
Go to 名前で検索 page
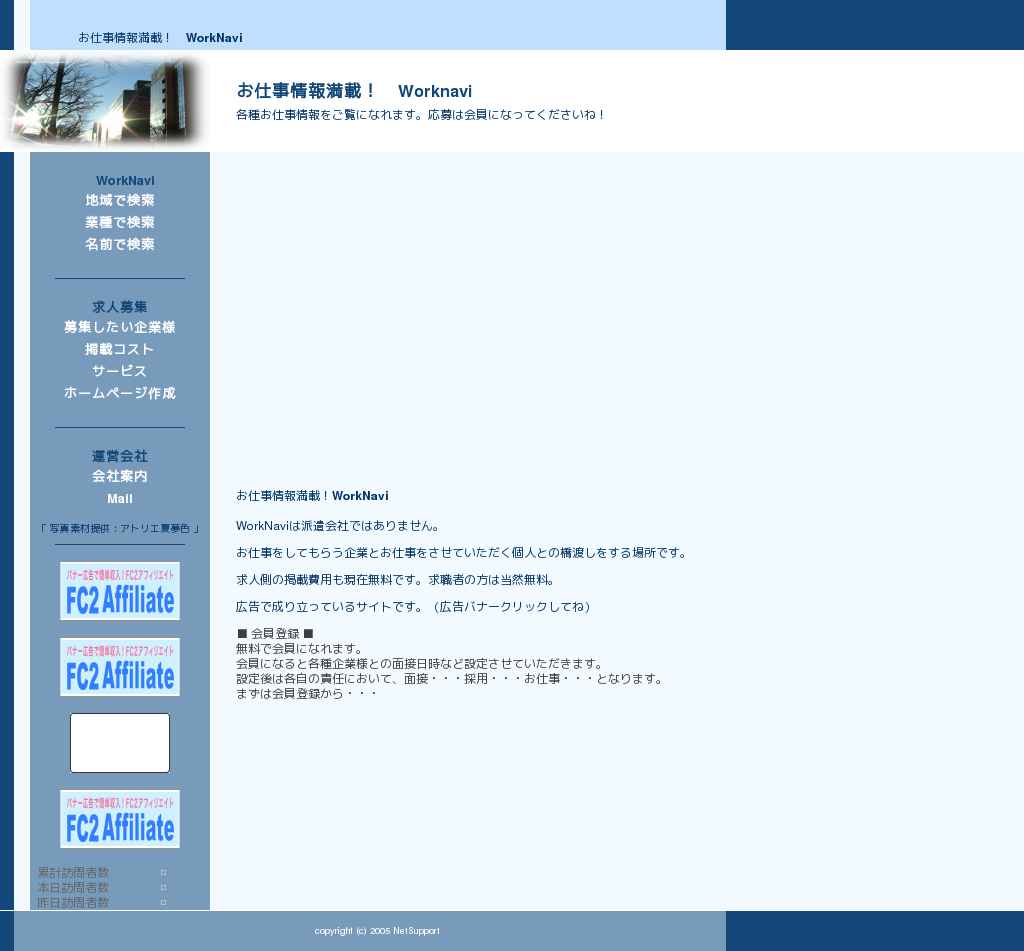tap(120, 245)
